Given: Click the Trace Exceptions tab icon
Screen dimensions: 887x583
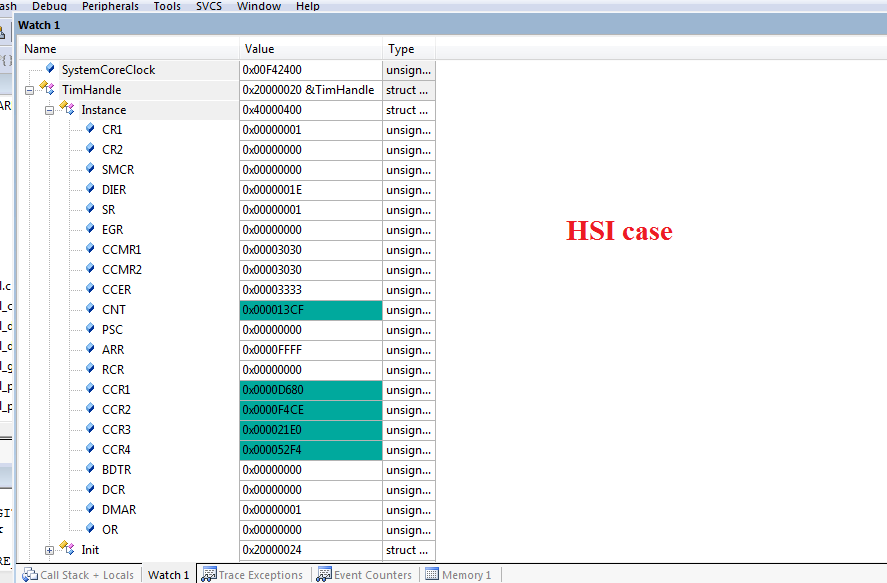Looking at the screenshot, I should click(209, 575).
